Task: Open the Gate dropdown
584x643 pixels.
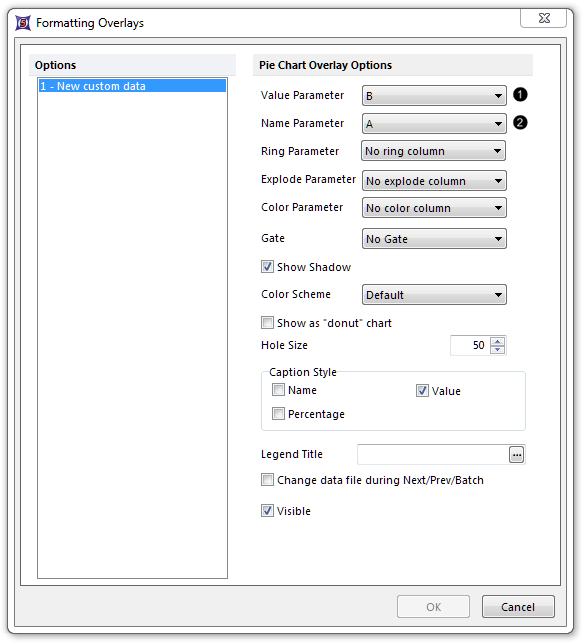Action: click(x=434, y=239)
